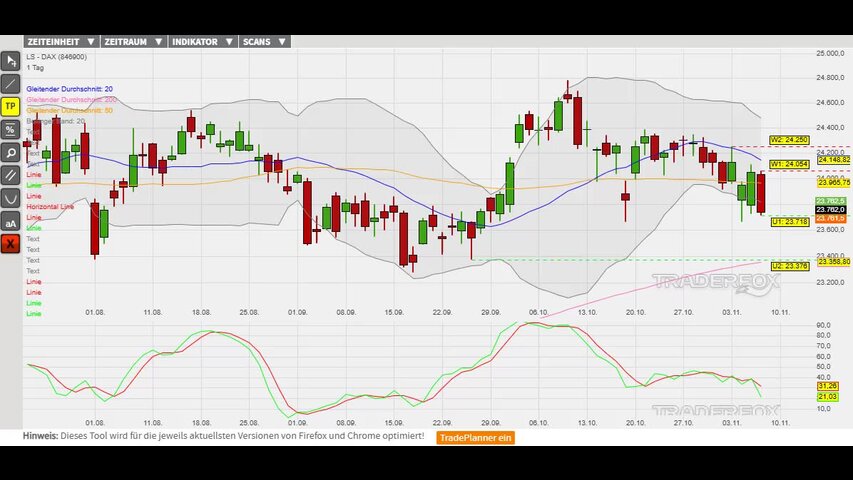Click the red X delete tool
853x480 pixels.
coord(11,244)
